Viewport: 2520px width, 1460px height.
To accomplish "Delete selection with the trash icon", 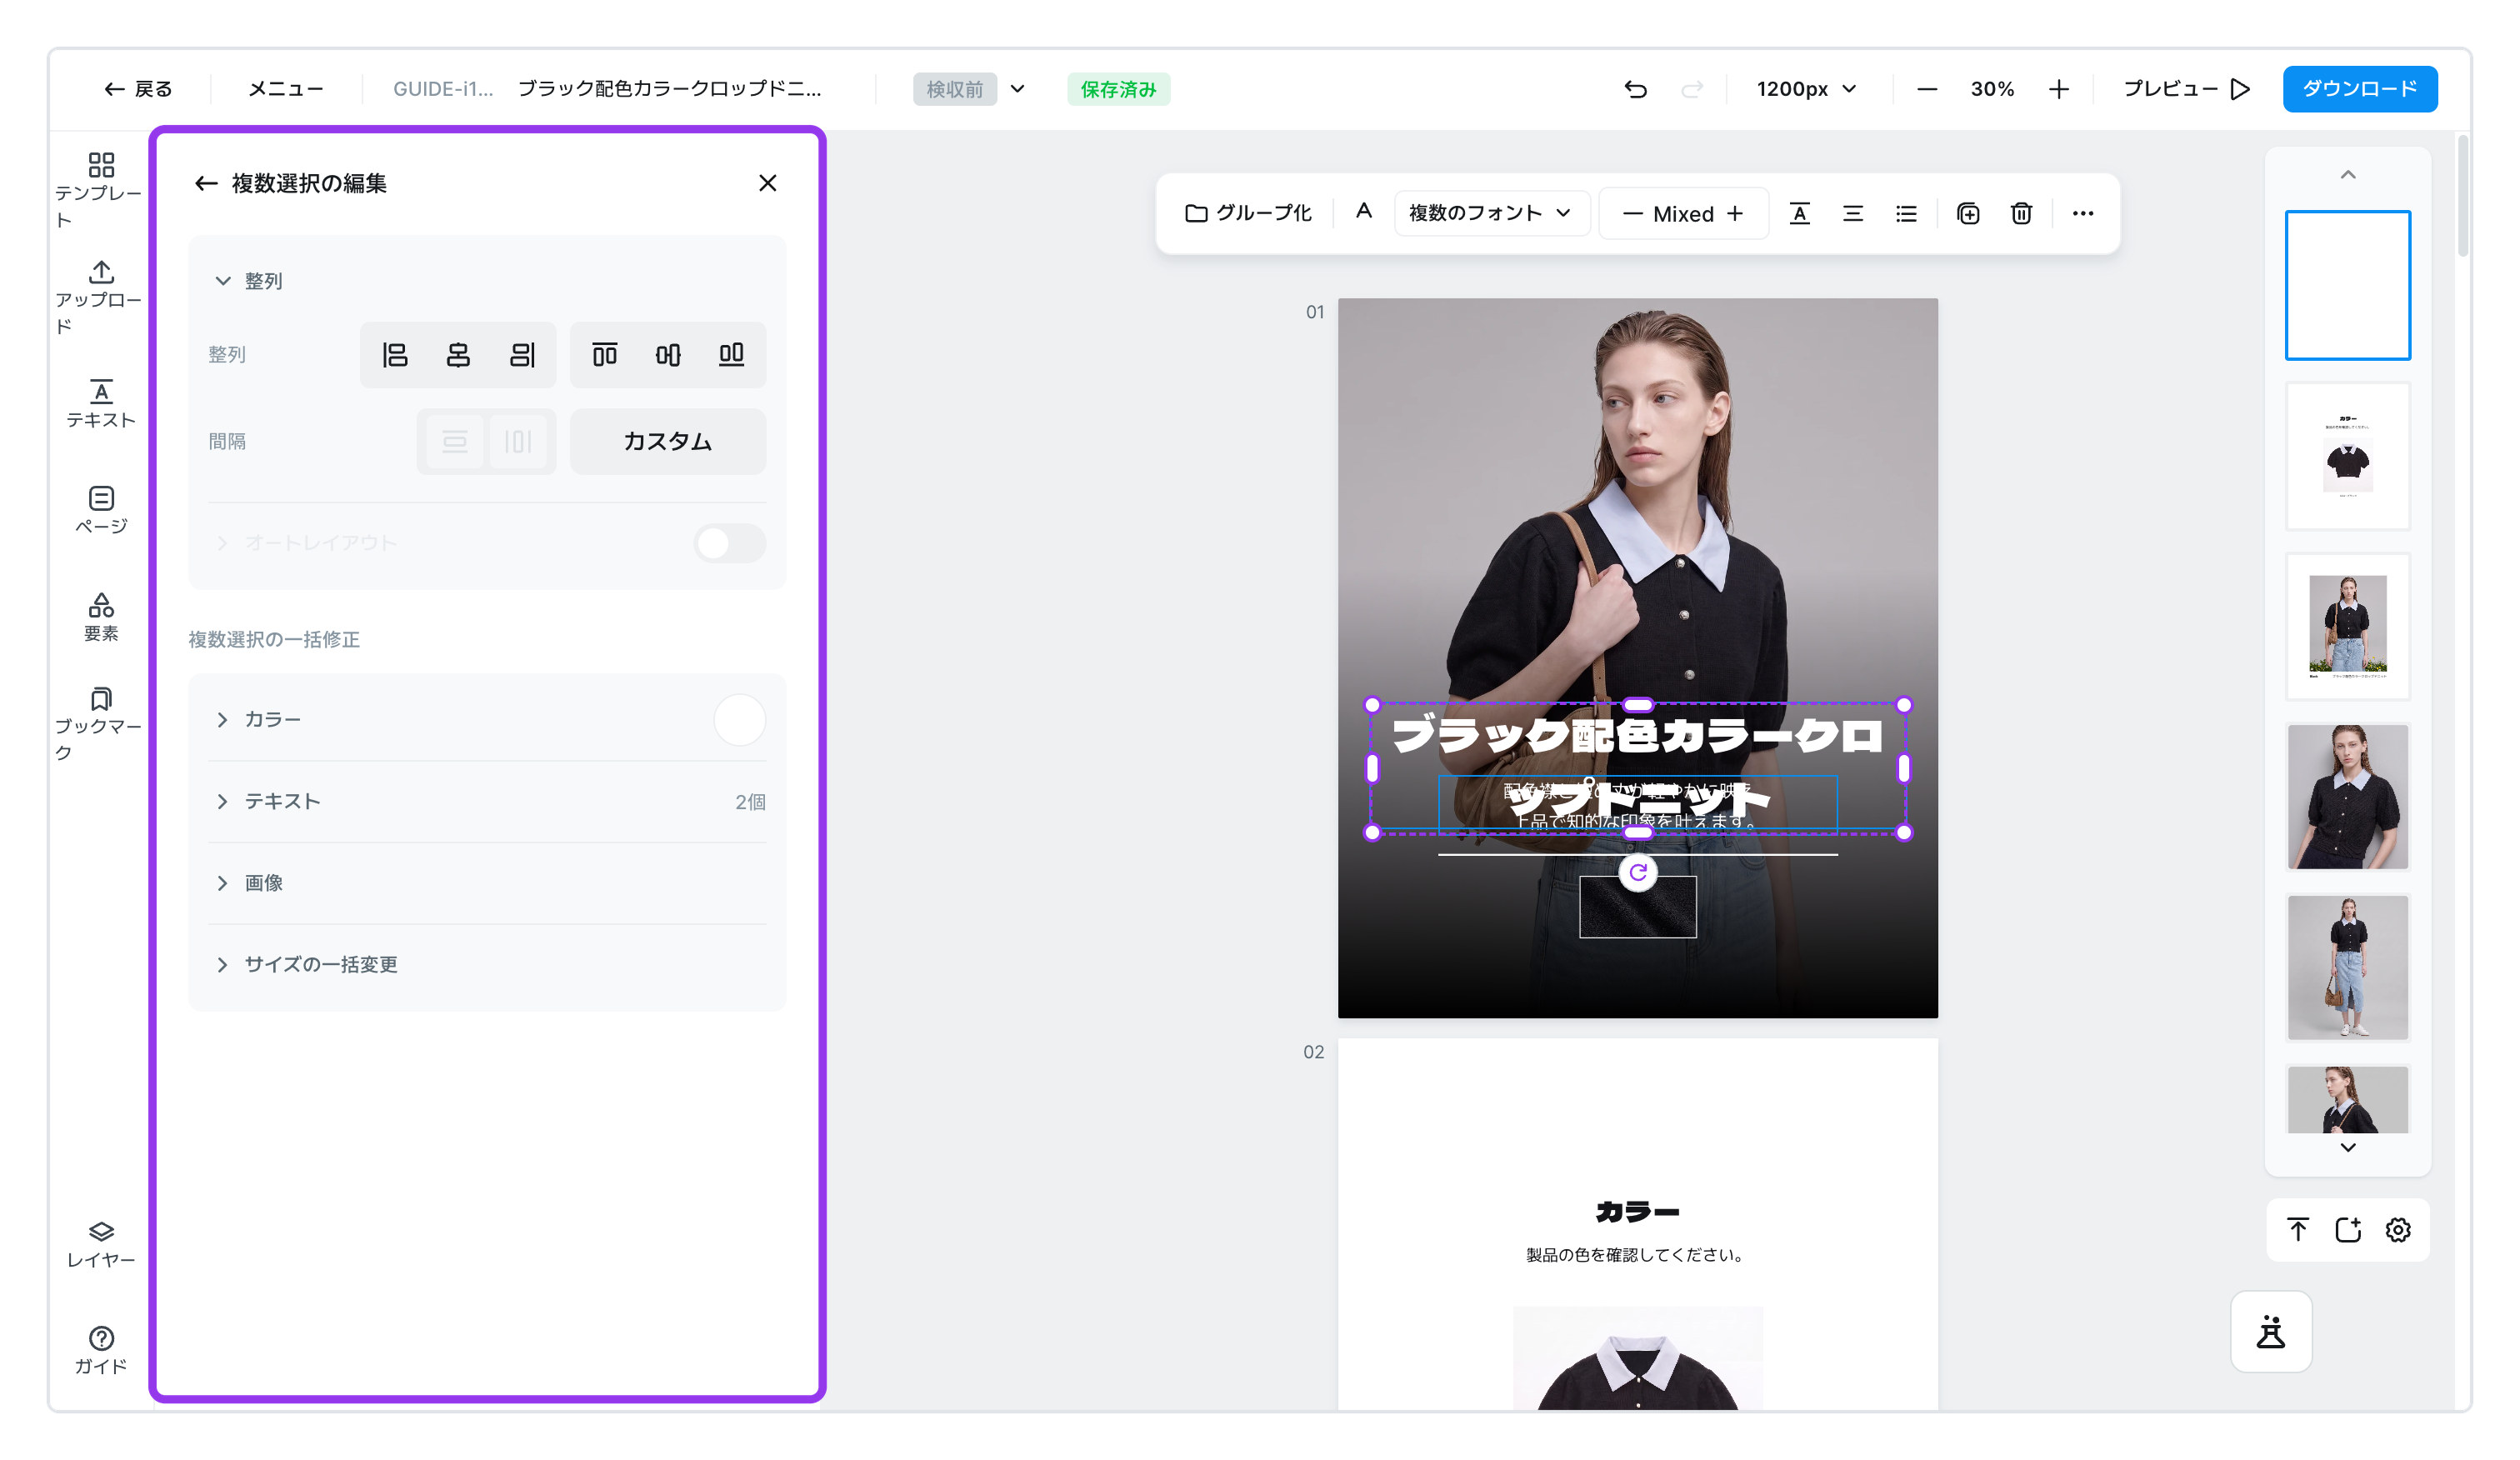I will pos(2021,213).
